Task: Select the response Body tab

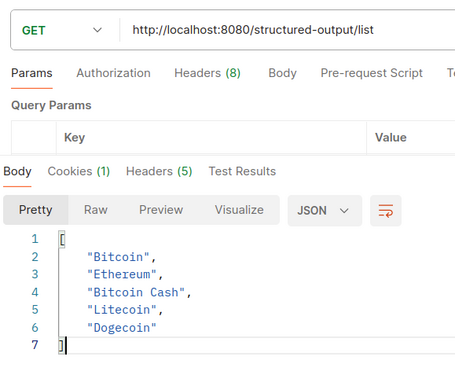Action: pyautogui.click(x=17, y=171)
